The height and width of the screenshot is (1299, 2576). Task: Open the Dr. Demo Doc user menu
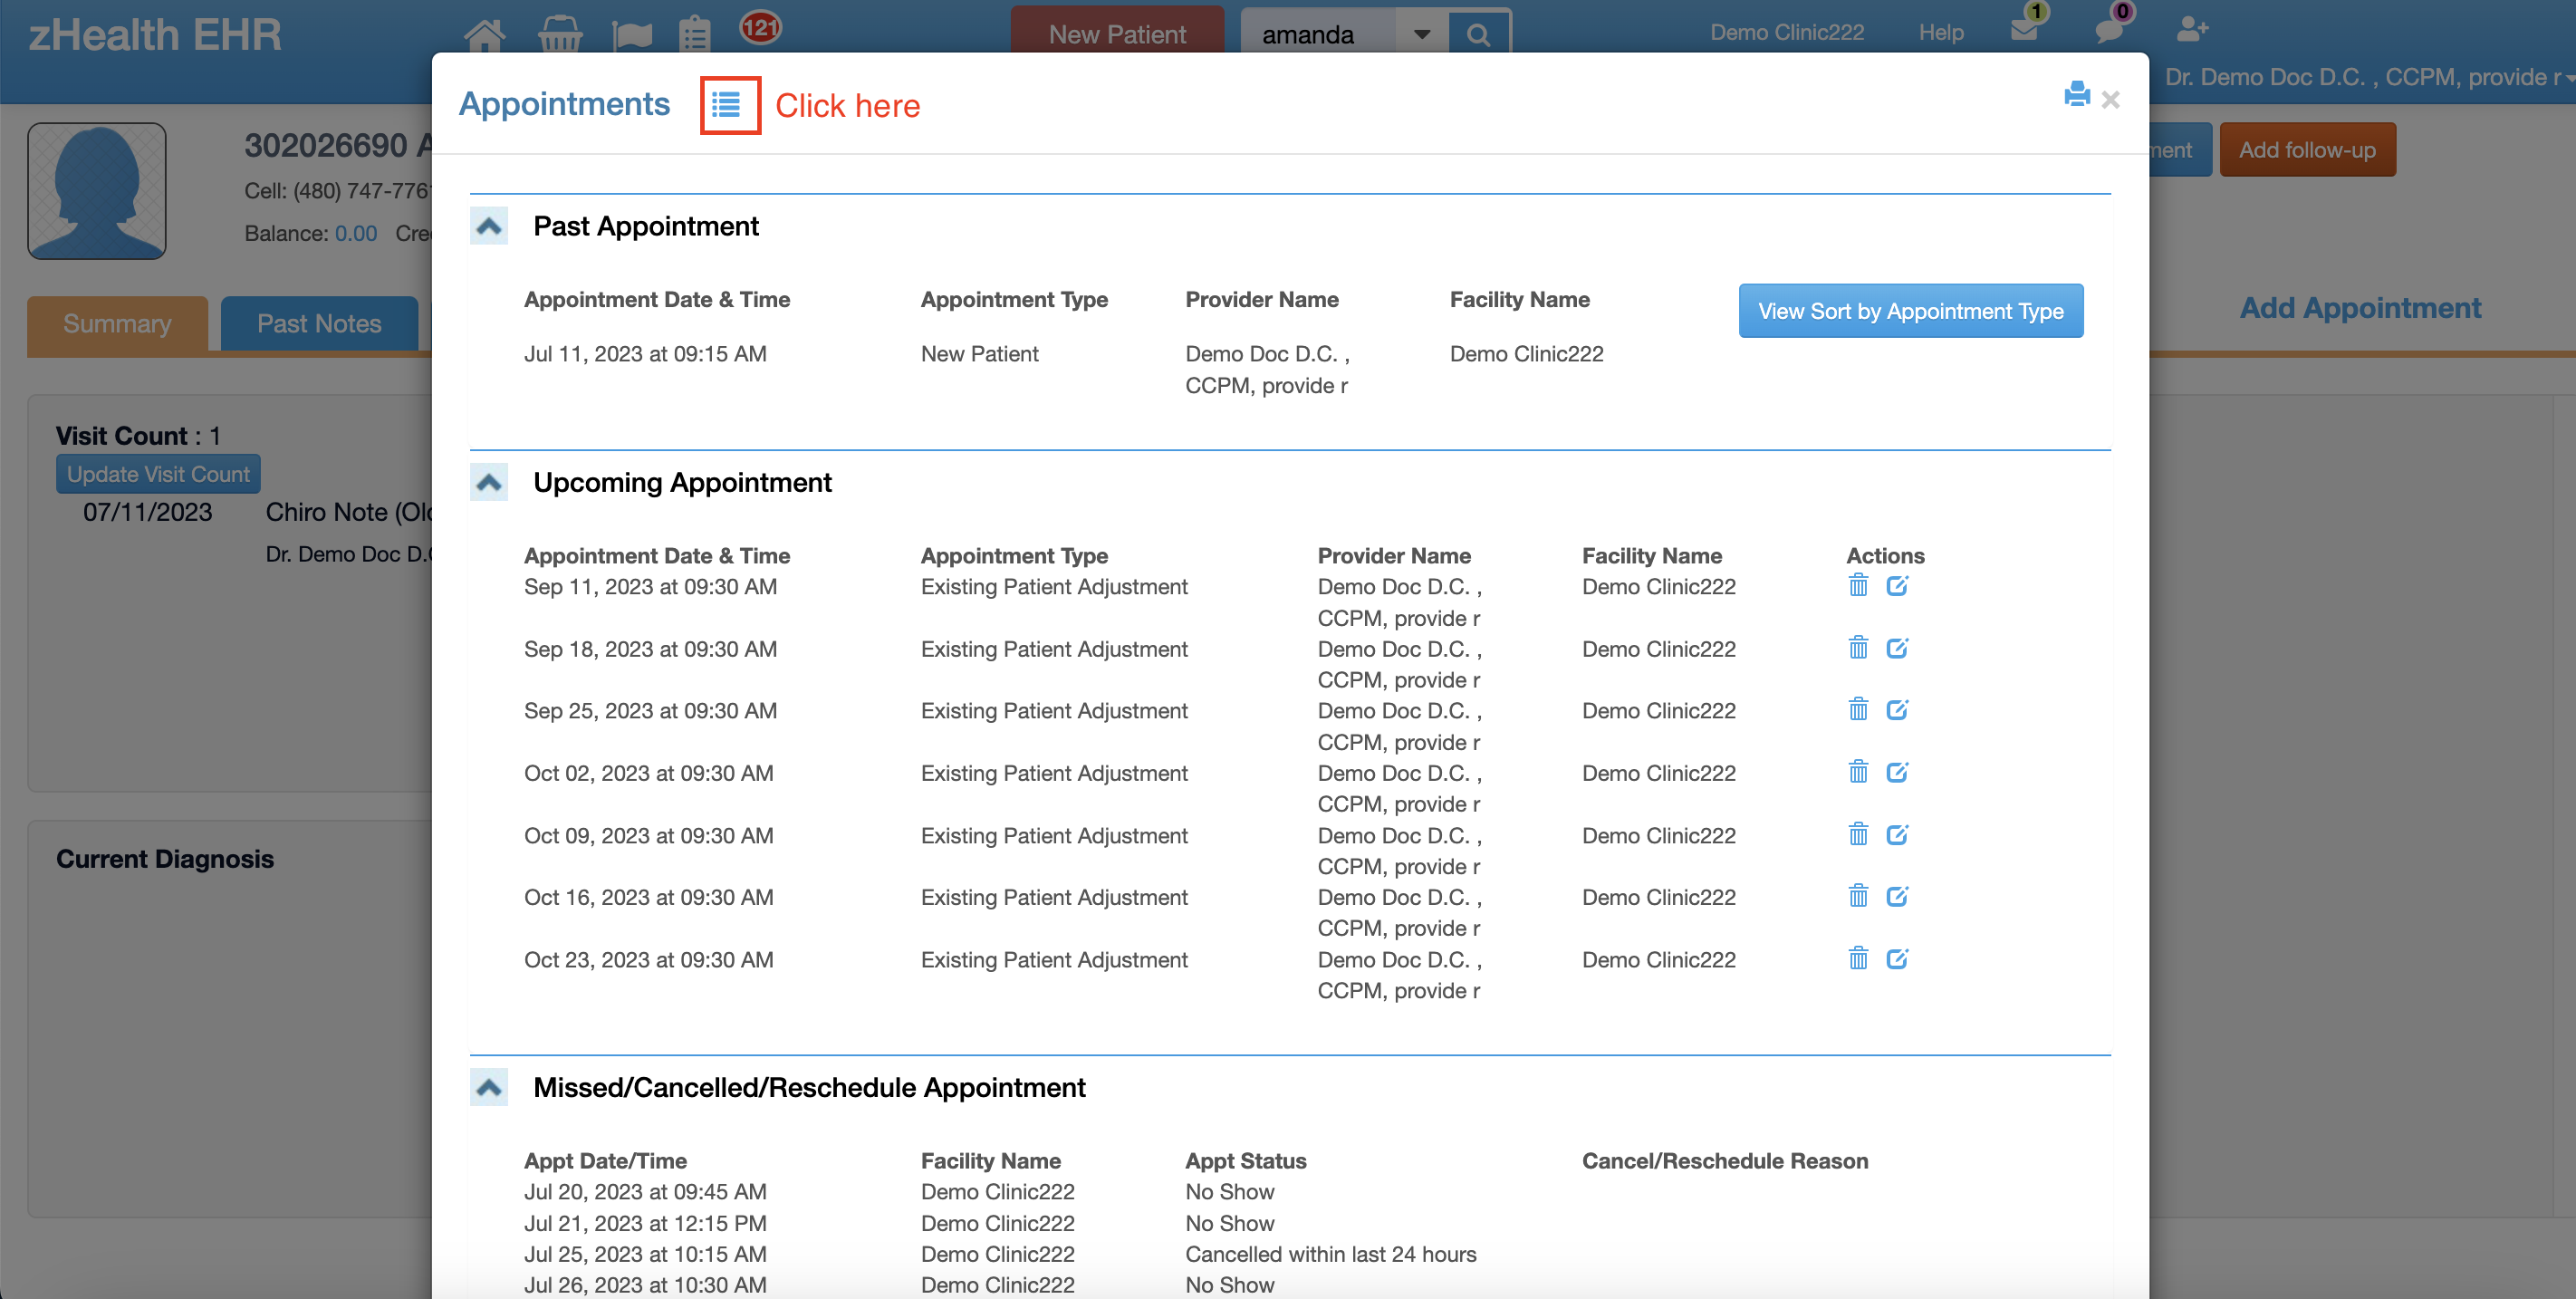click(2369, 77)
